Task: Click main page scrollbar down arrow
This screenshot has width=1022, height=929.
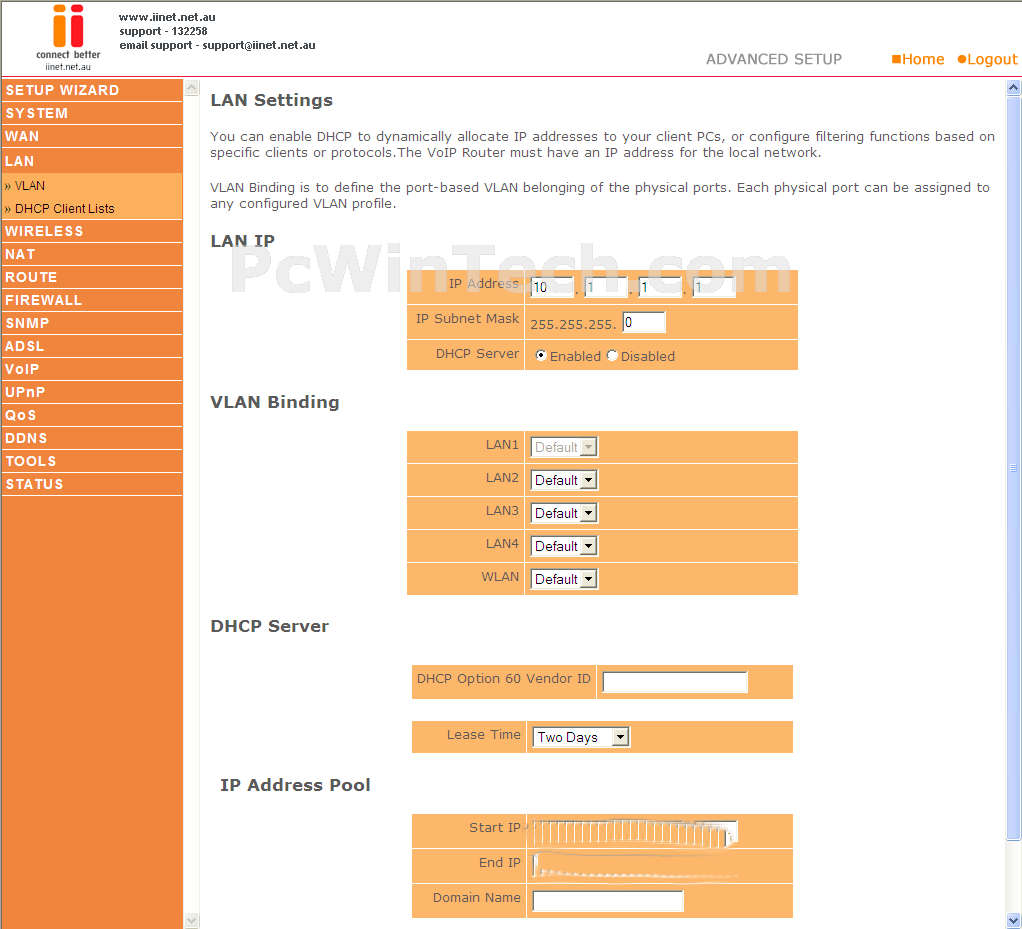Action: 1014,921
